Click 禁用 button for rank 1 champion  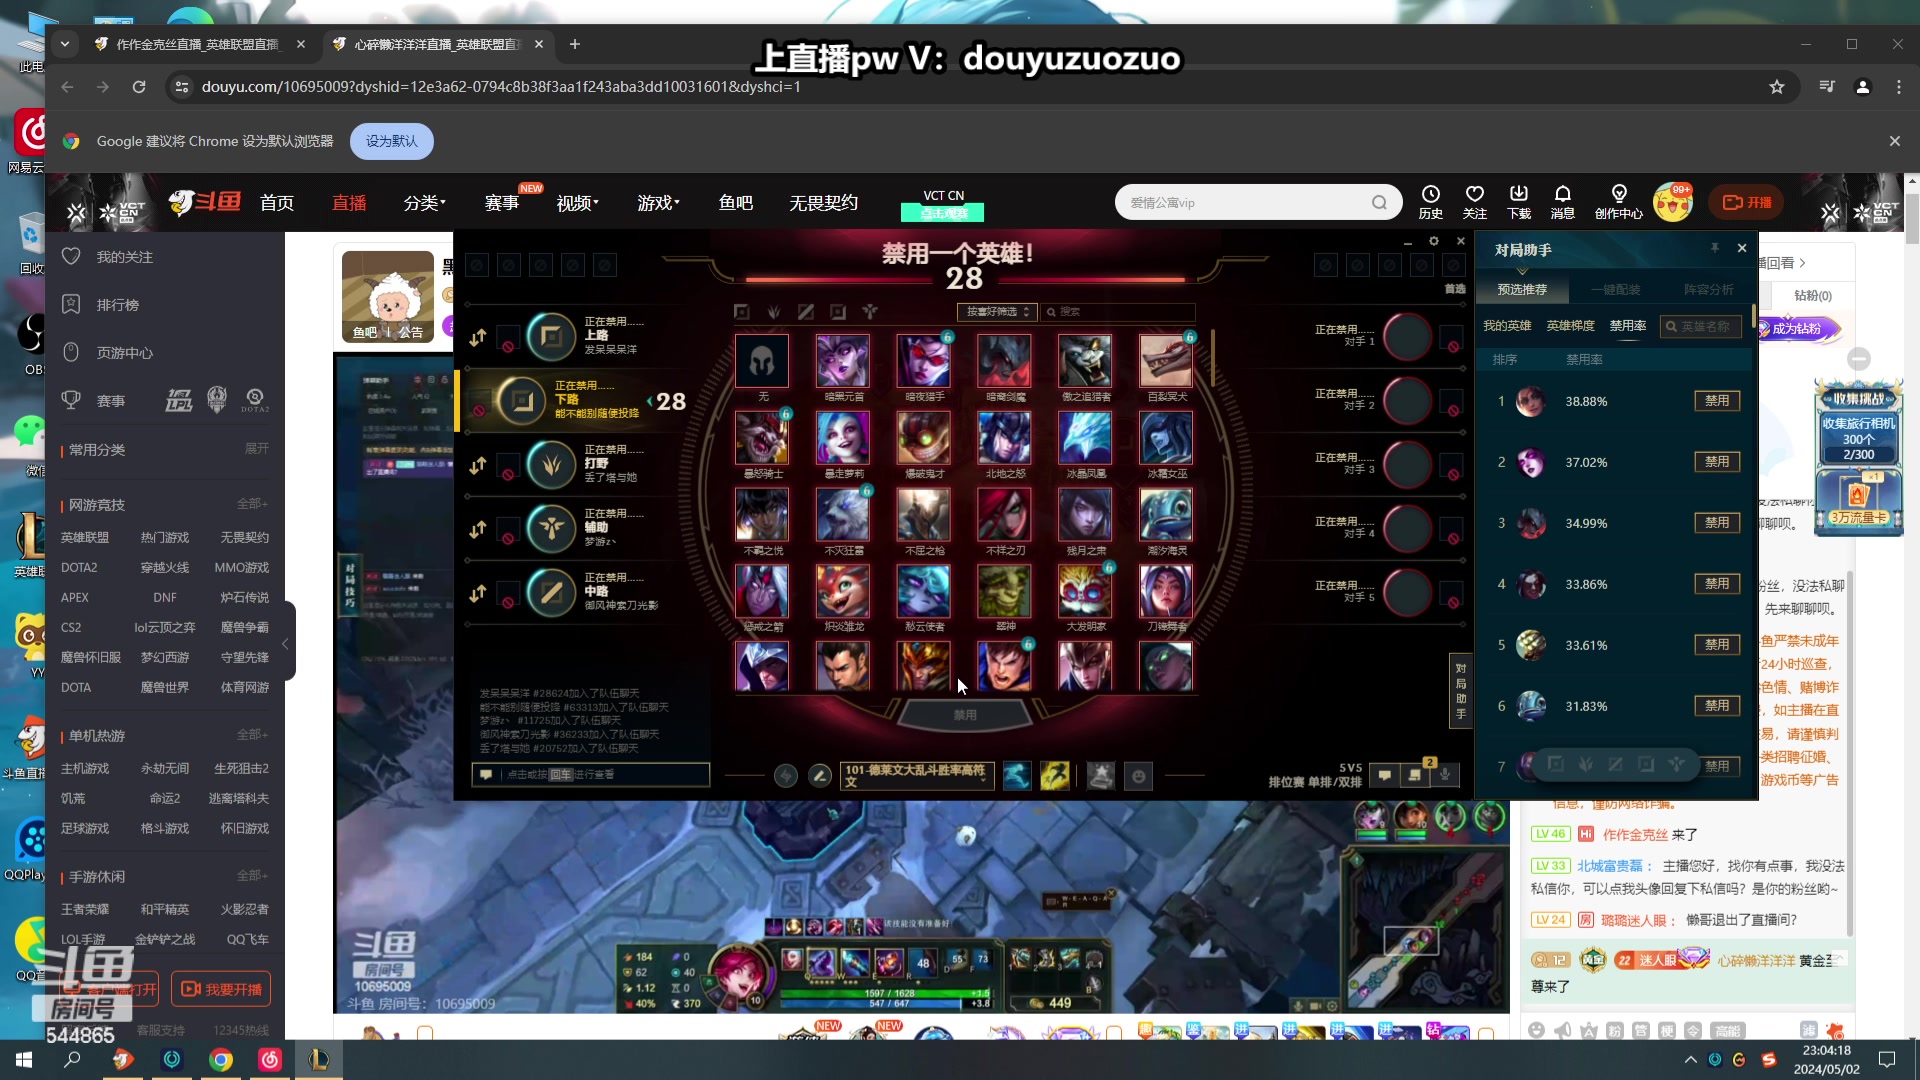click(x=1717, y=401)
